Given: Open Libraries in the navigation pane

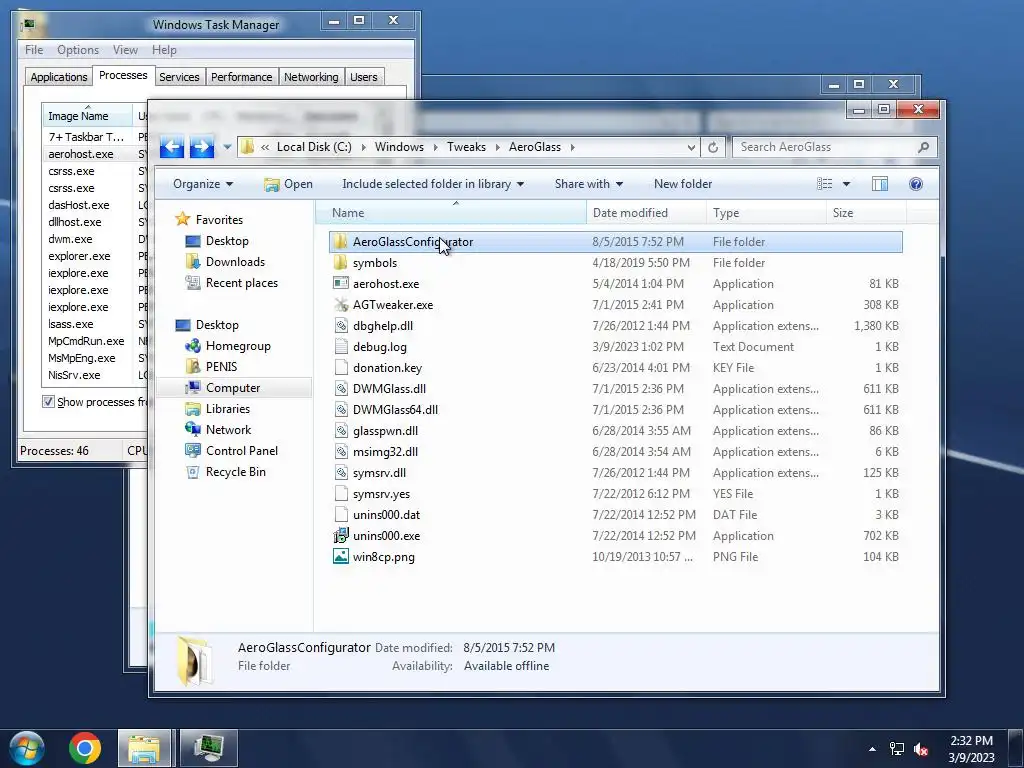Looking at the screenshot, I should tap(227, 409).
